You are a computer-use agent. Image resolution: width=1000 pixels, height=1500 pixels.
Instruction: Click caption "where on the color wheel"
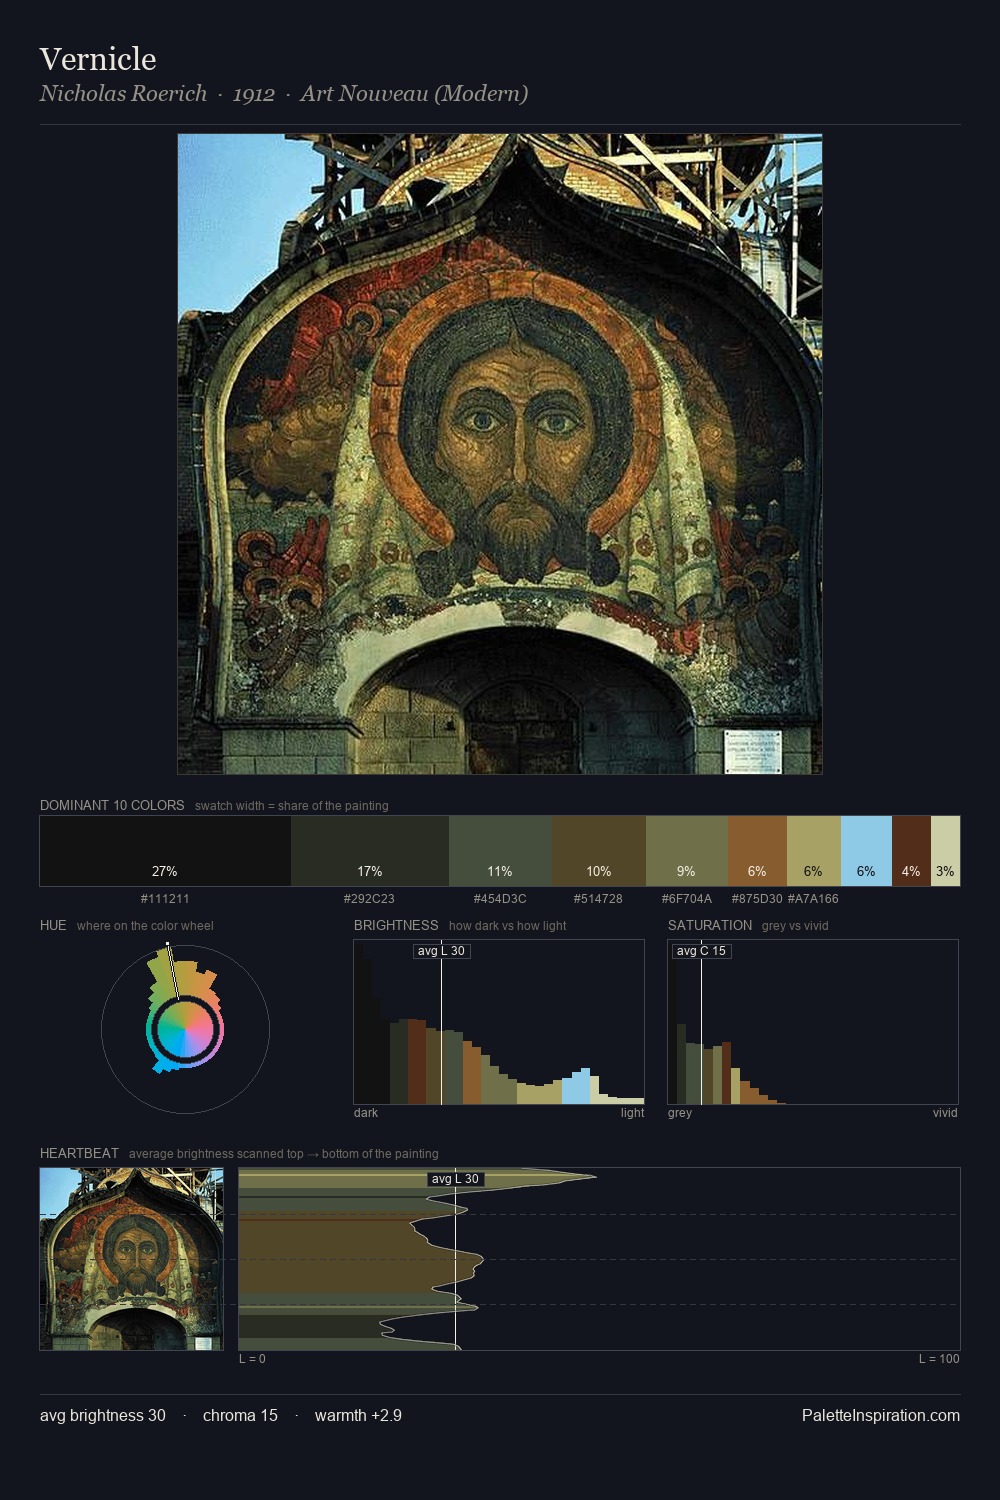[145, 926]
